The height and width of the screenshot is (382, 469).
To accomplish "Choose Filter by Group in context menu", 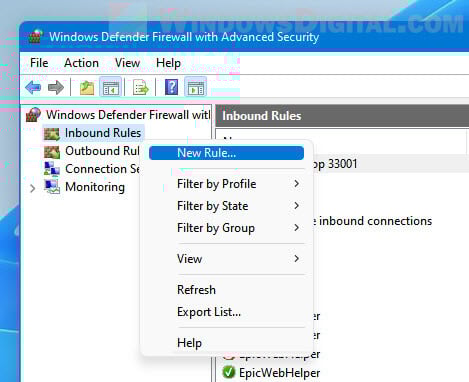I will point(226,228).
